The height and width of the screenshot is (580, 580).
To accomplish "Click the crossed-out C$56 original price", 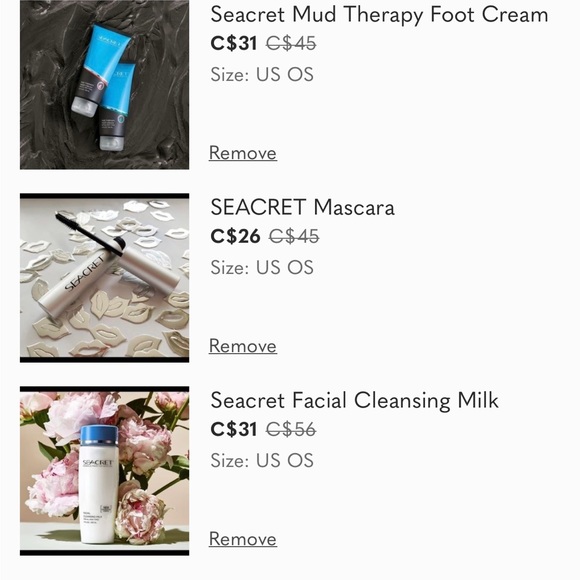I will point(291,429).
